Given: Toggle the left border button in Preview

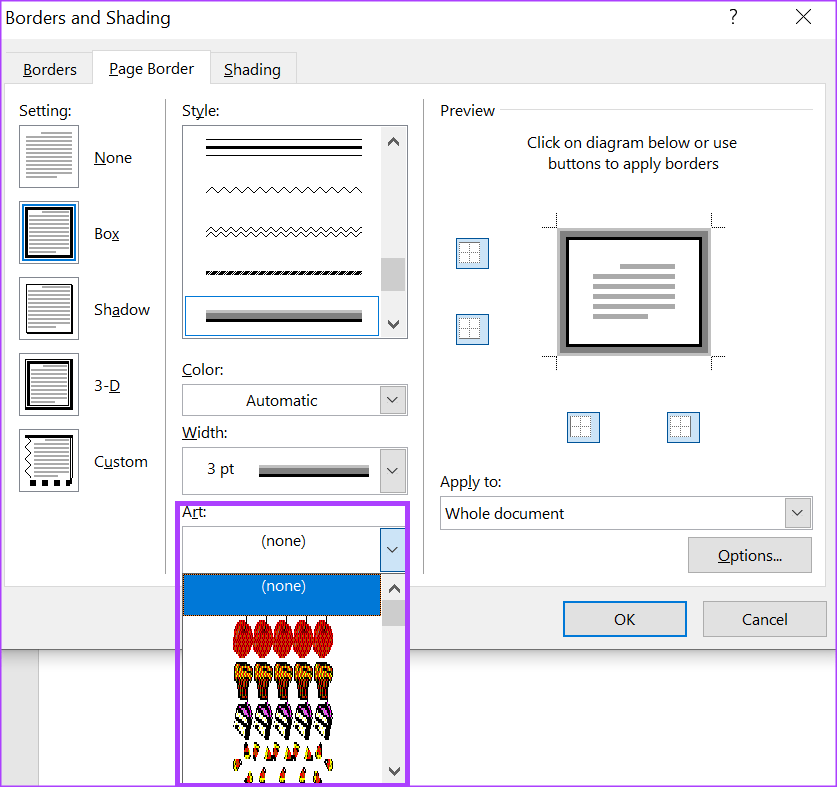Looking at the screenshot, I should pyautogui.click(x=583, y=427).
